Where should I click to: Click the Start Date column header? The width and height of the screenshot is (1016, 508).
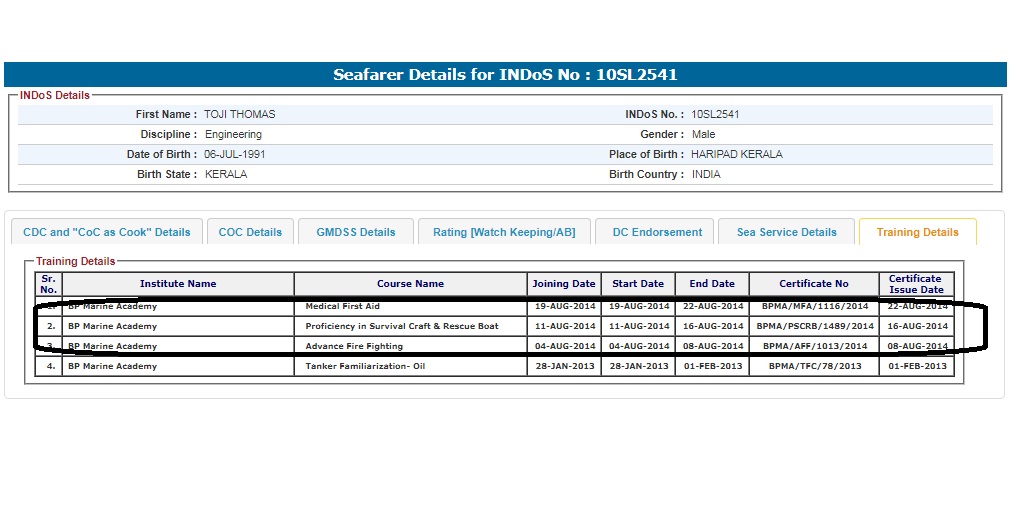tap(638, 284)
